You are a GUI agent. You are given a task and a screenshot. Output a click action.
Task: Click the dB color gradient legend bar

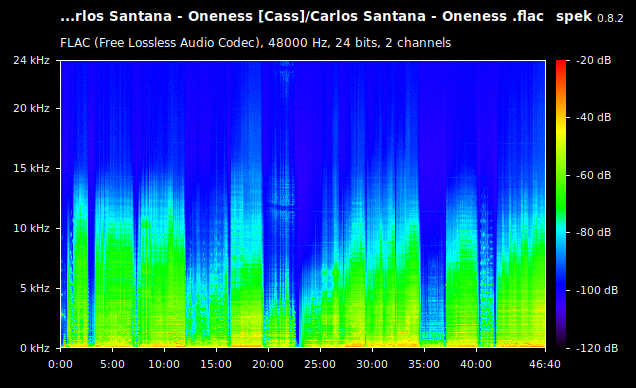pyautogui.click(x=561, y=204)
